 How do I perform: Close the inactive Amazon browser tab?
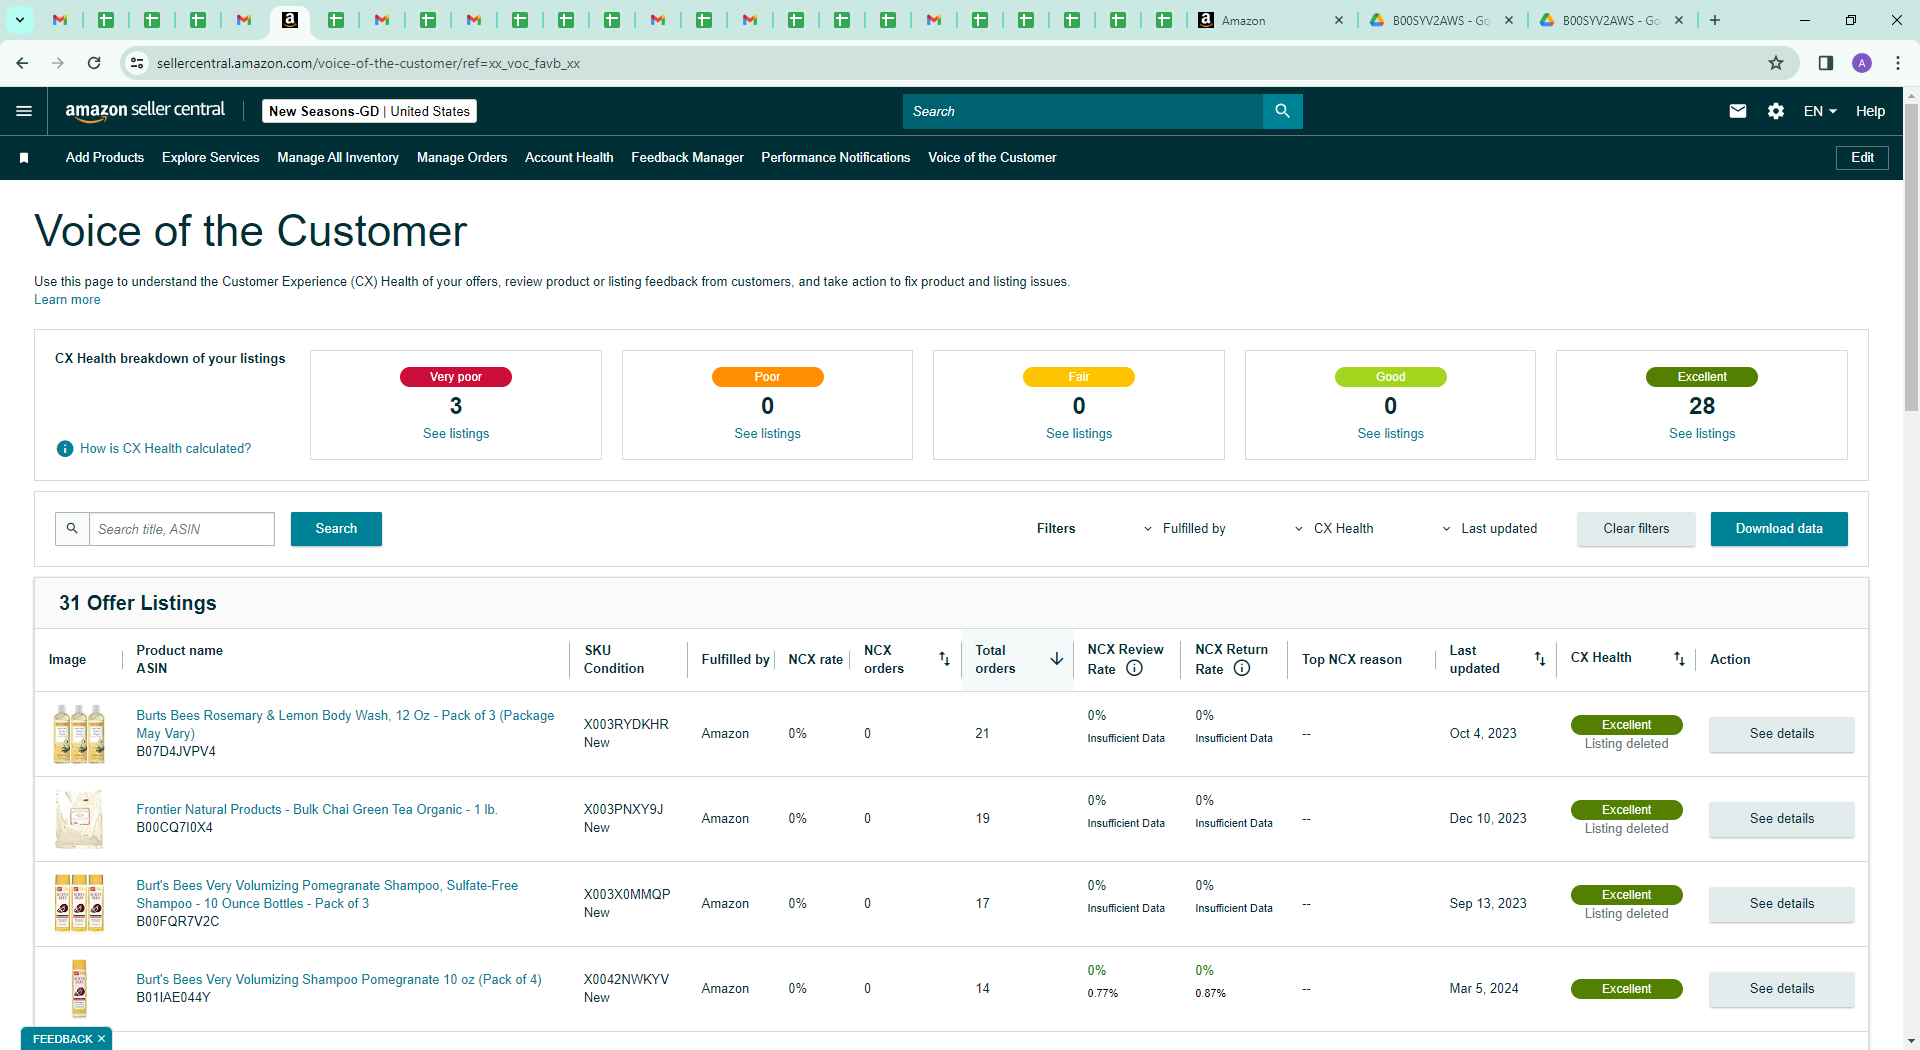pyautogui.click(x=1339, y=20)
